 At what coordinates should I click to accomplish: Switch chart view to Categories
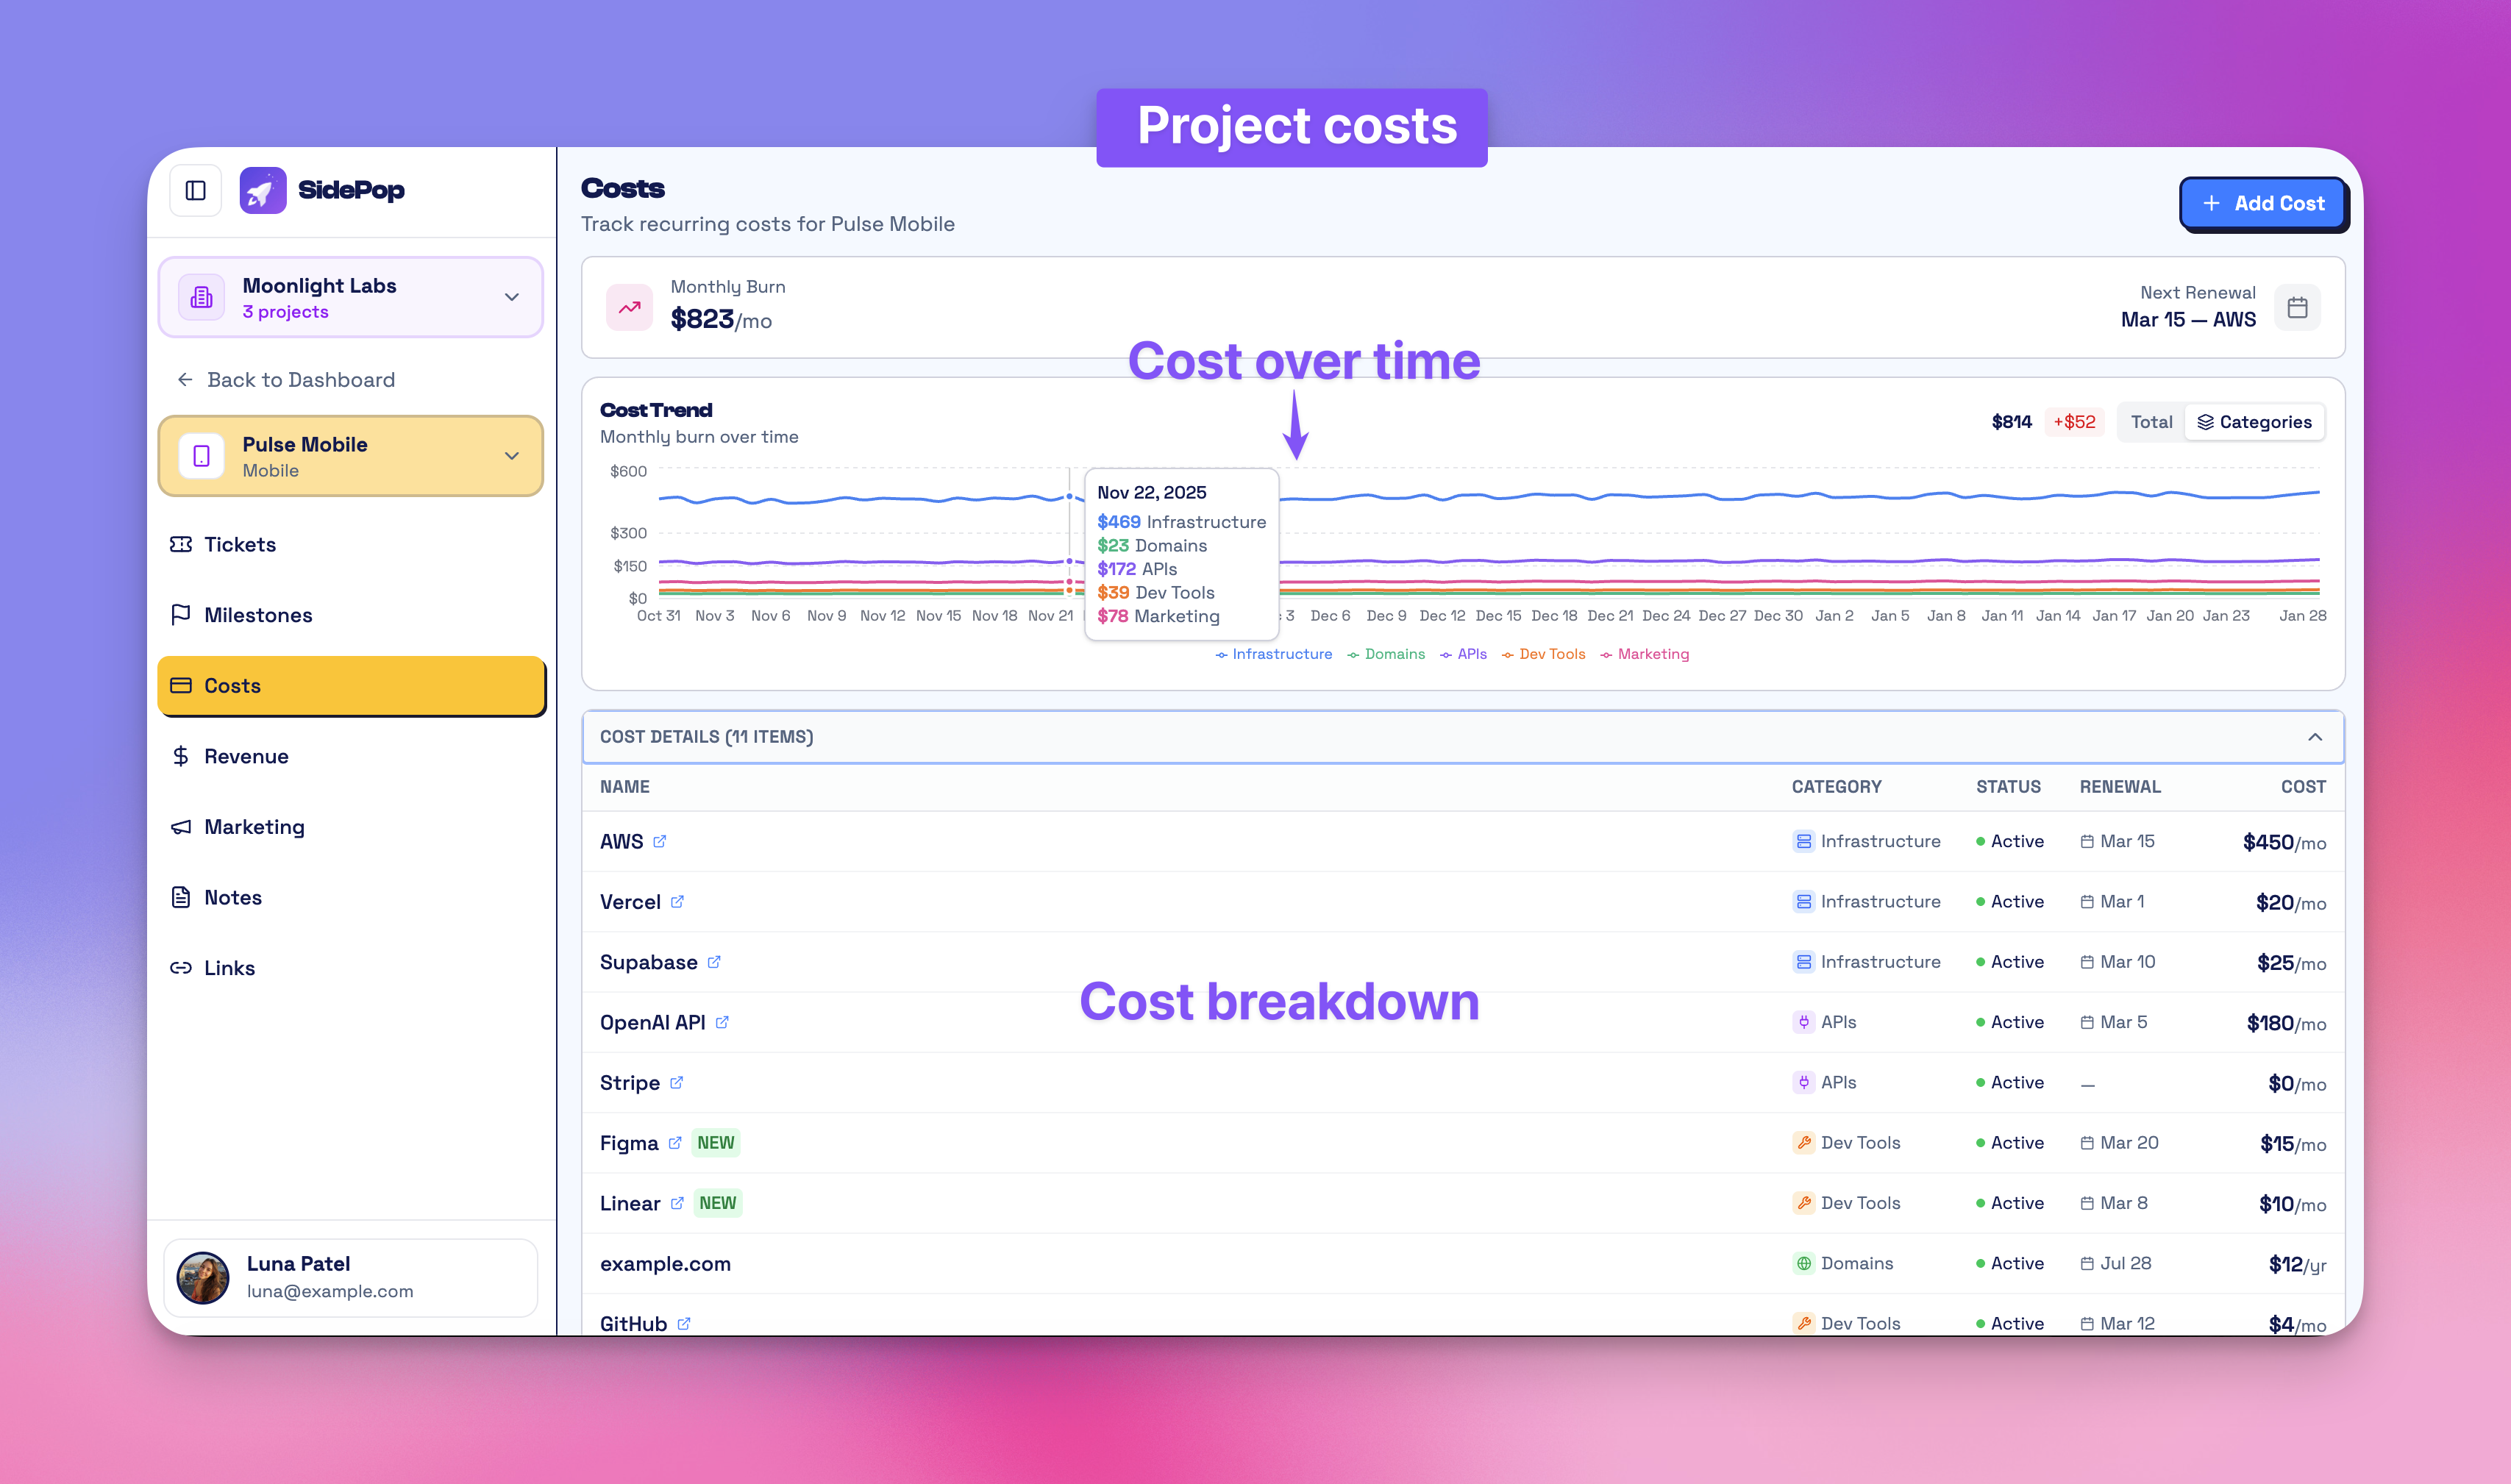coord(2254,422)
